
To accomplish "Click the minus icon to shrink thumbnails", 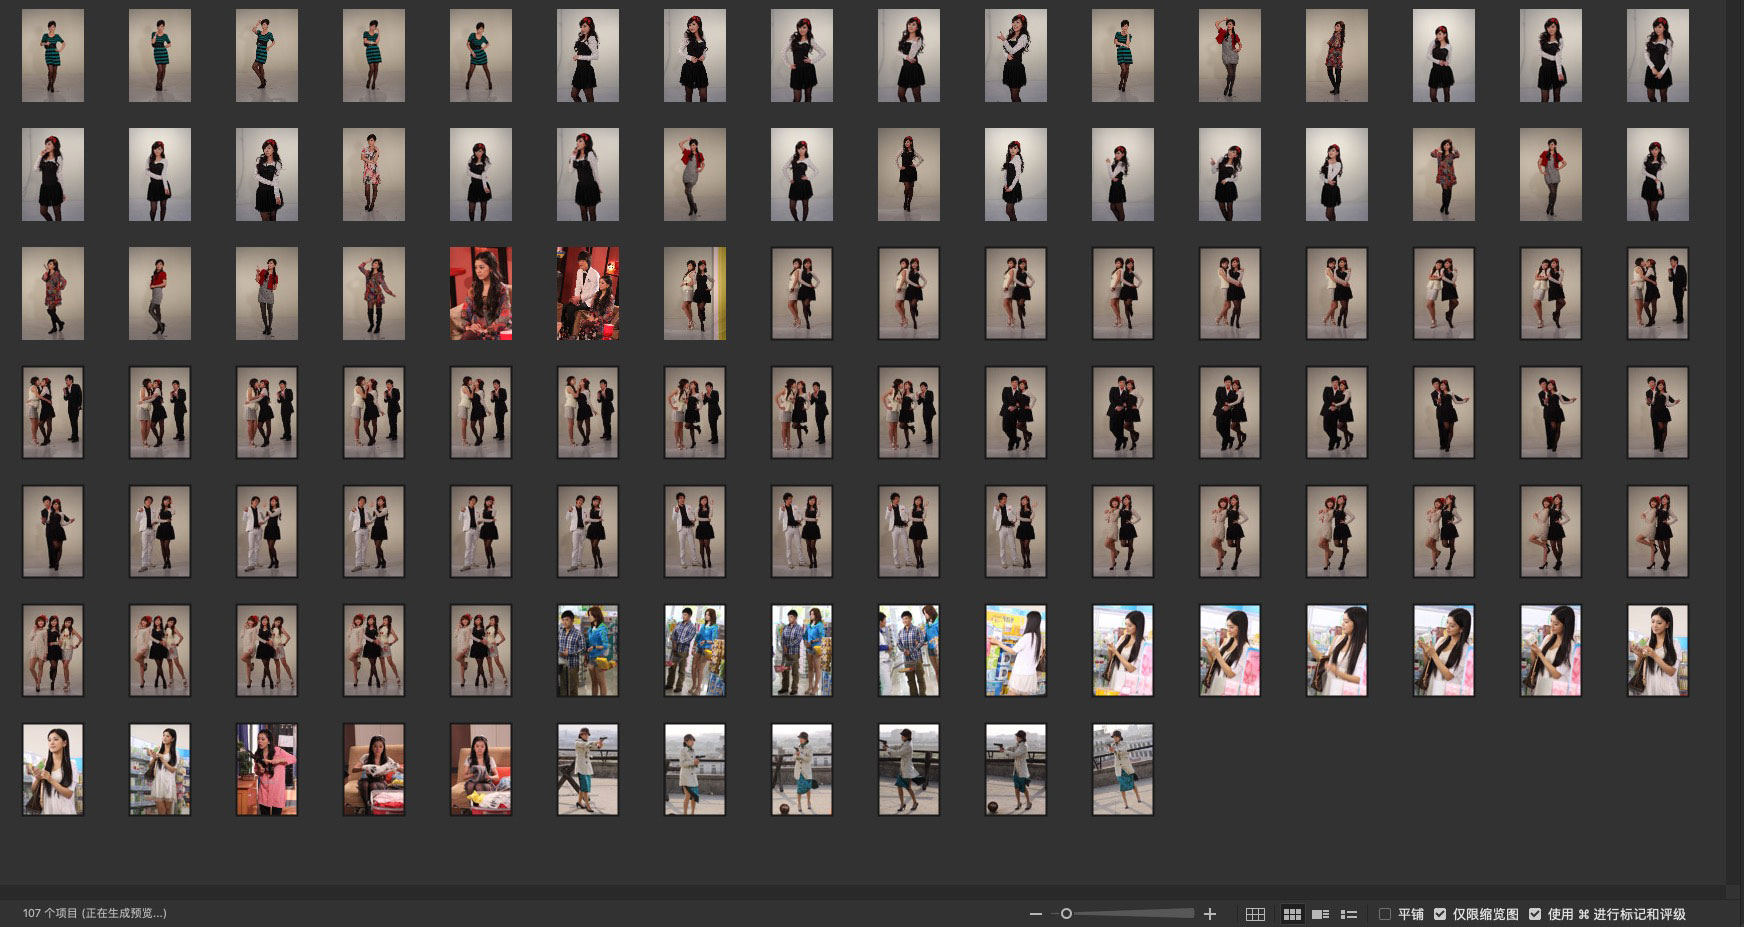I will (x=1035, y=914).
